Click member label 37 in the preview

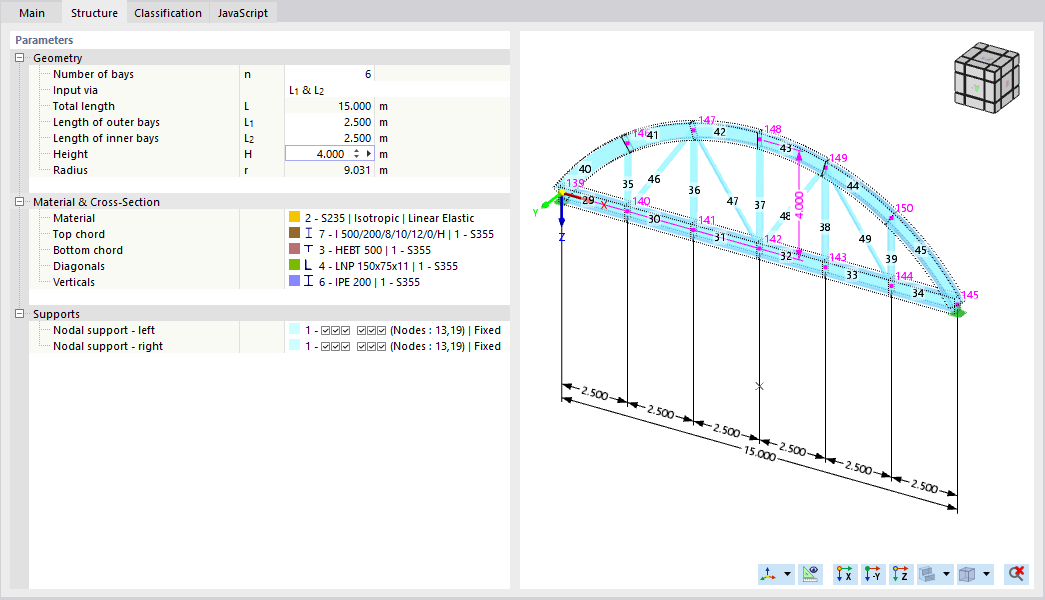click(x=760, y=205)
